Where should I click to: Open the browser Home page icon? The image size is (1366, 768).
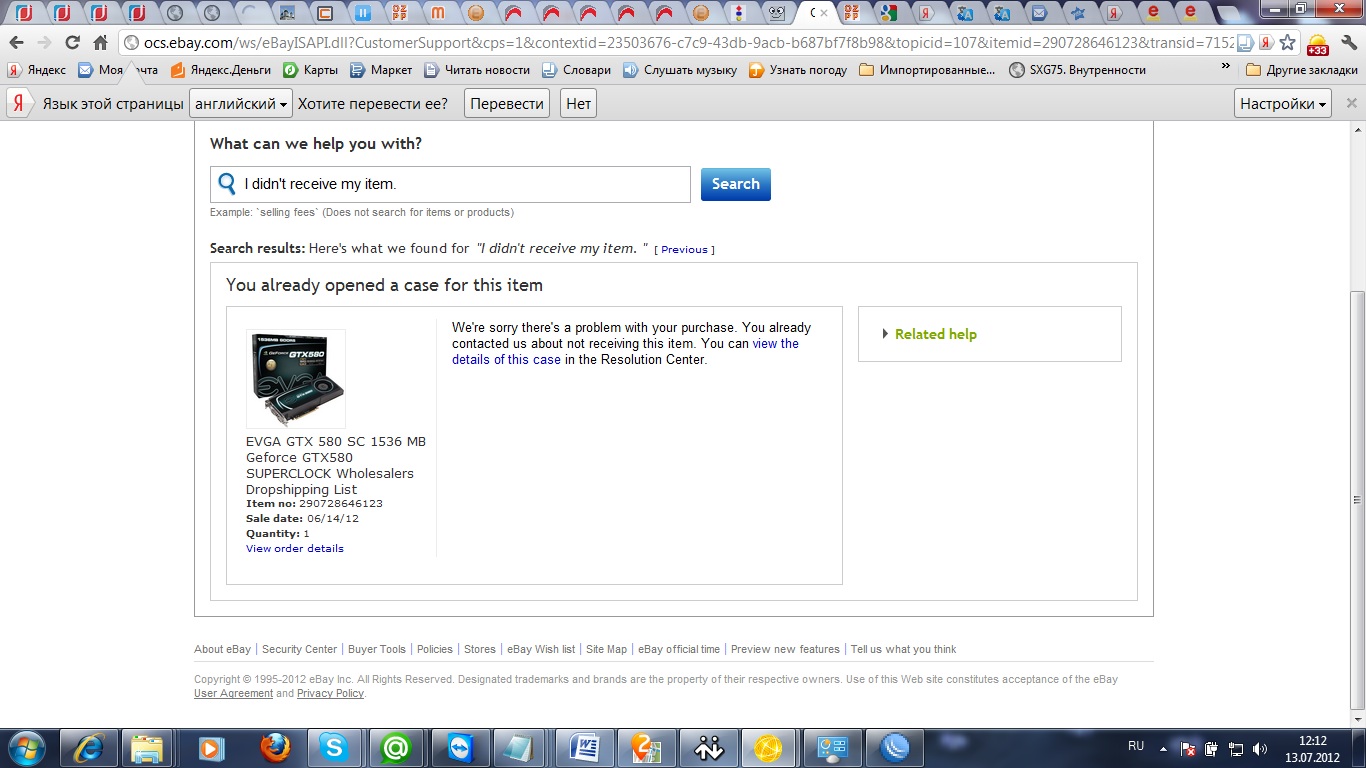[x=100, y=43]
